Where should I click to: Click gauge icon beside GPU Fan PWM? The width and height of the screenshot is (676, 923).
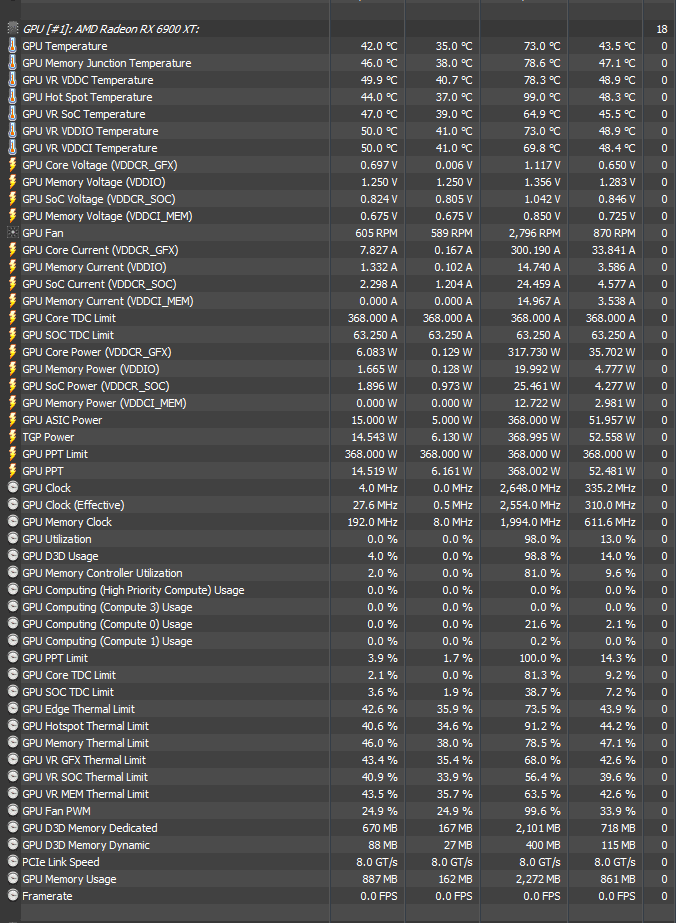click(13, 810)
